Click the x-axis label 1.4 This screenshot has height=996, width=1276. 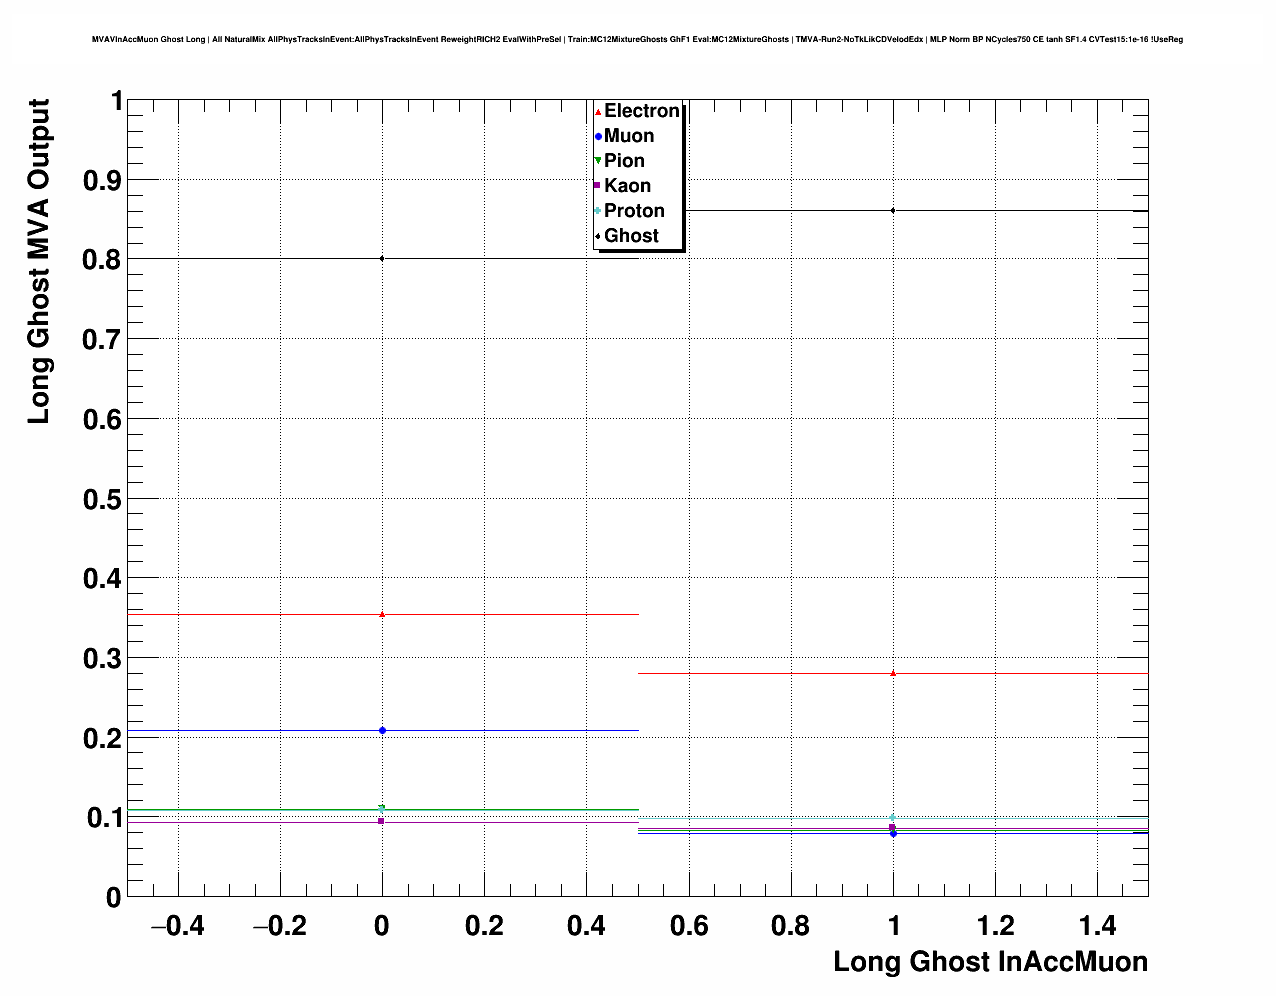click(1098, 926)
